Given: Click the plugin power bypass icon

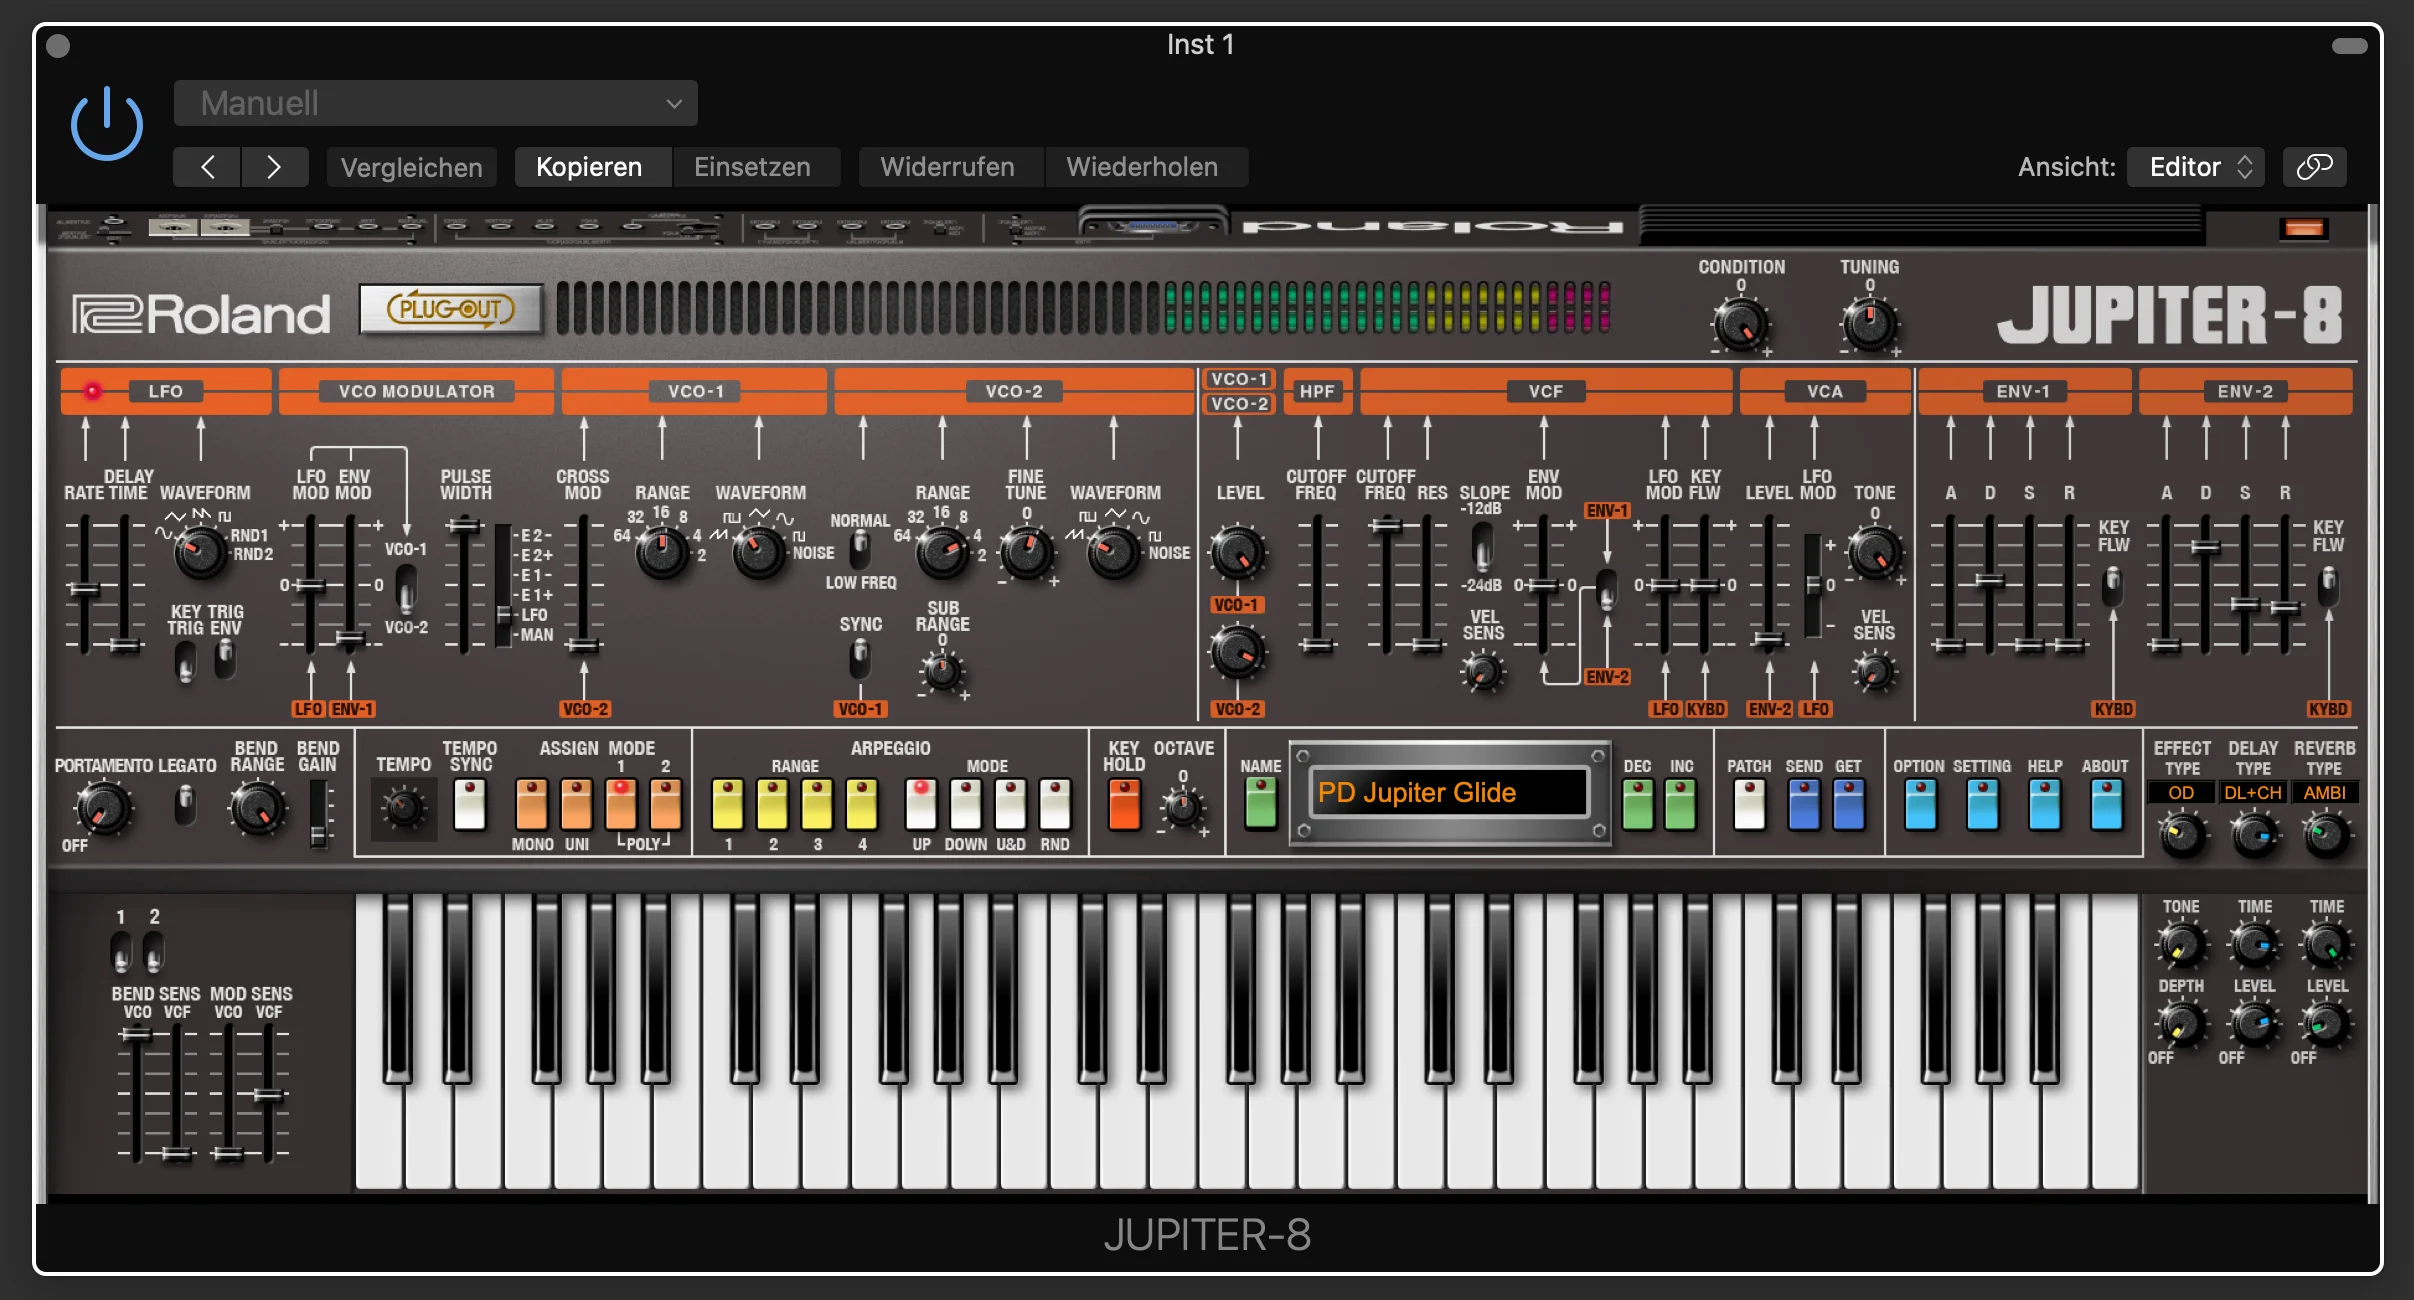Looking at the screenshot, I should 107,124.
